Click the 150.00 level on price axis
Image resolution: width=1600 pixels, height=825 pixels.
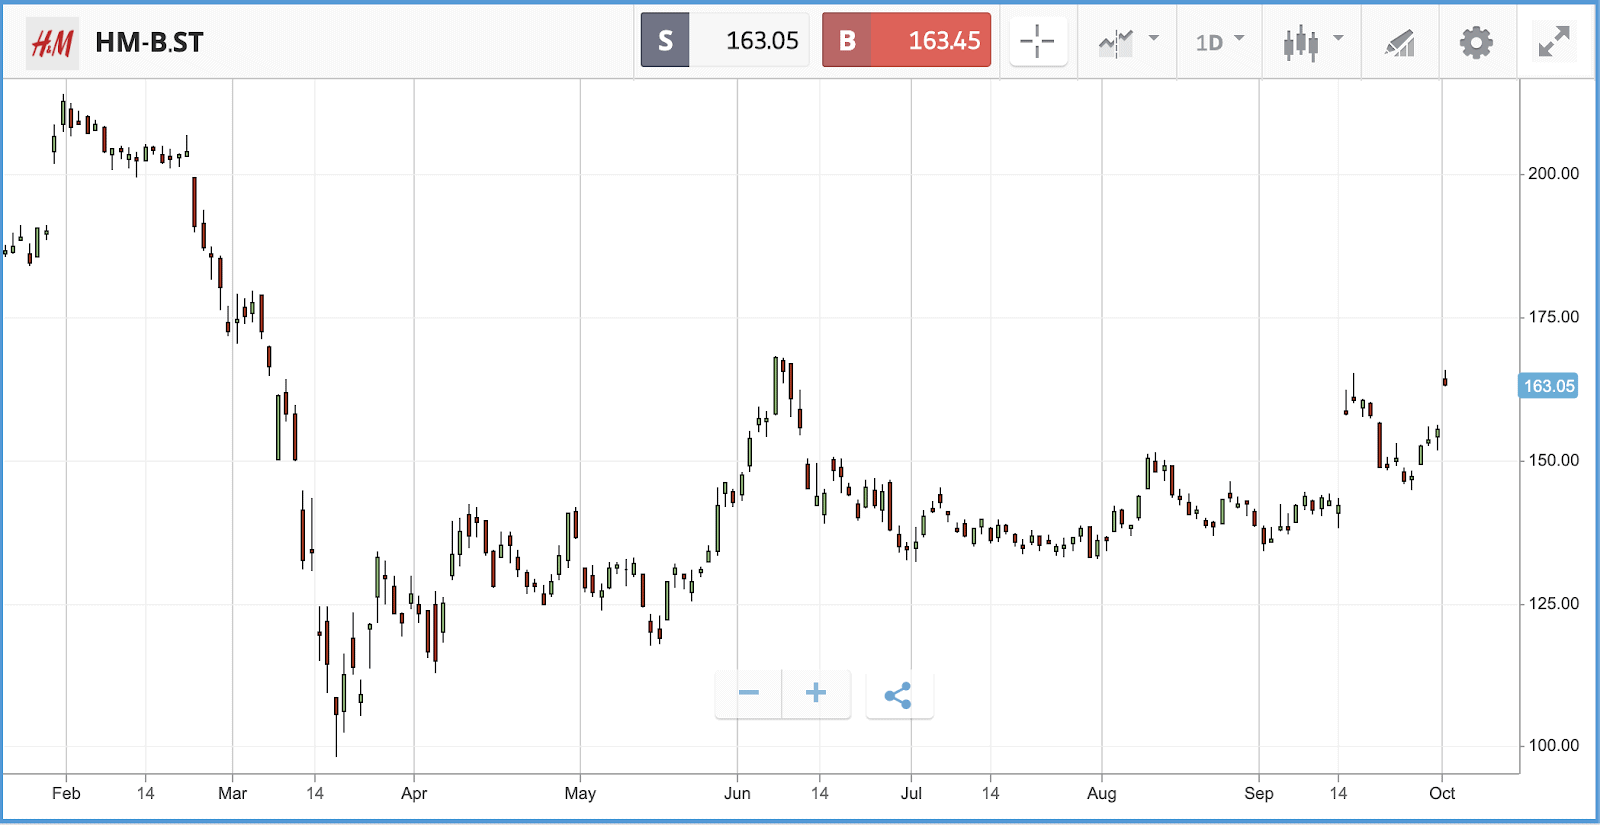click(x=1554, y=460)
